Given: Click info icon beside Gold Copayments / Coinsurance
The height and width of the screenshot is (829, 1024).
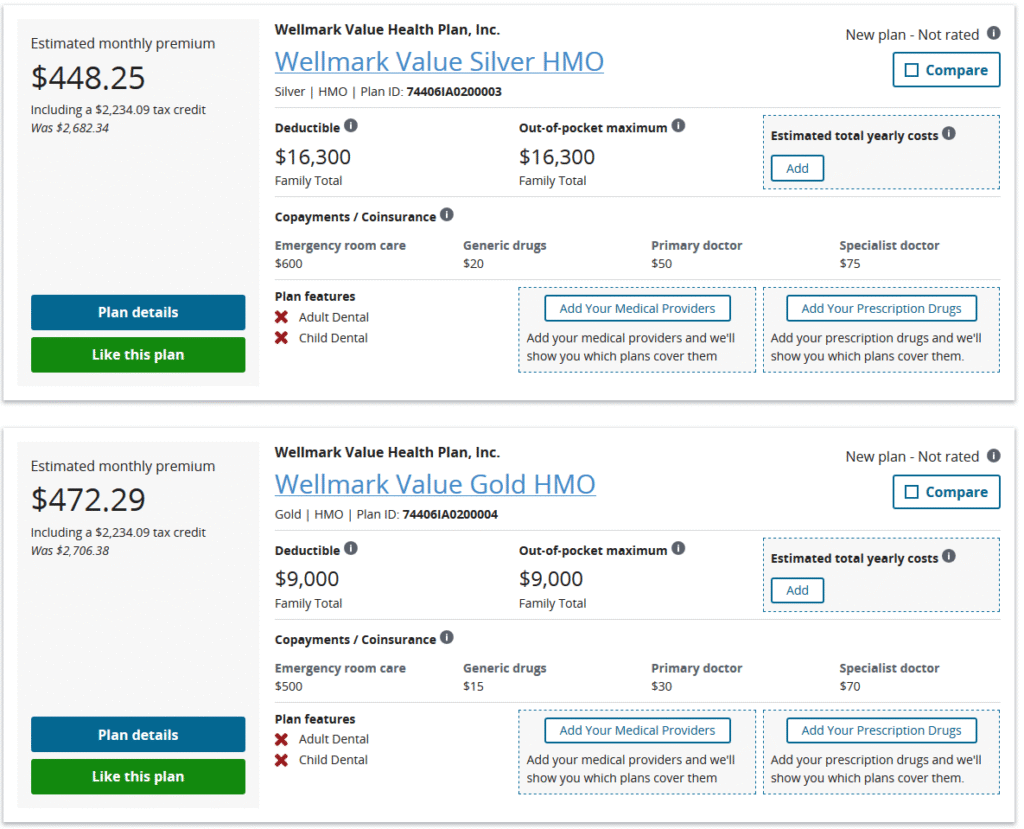Looking at the screenshot, I should click(447, 638).
